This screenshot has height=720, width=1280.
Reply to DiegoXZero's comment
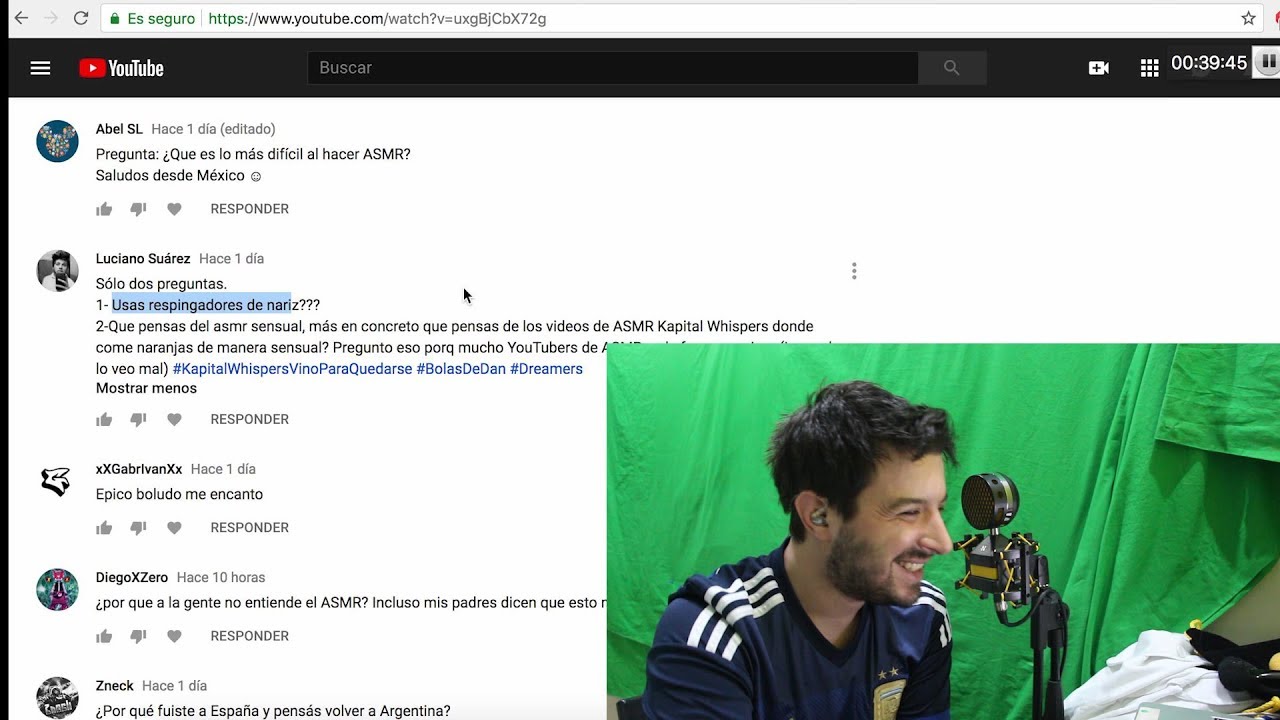[x=249, y=636]
